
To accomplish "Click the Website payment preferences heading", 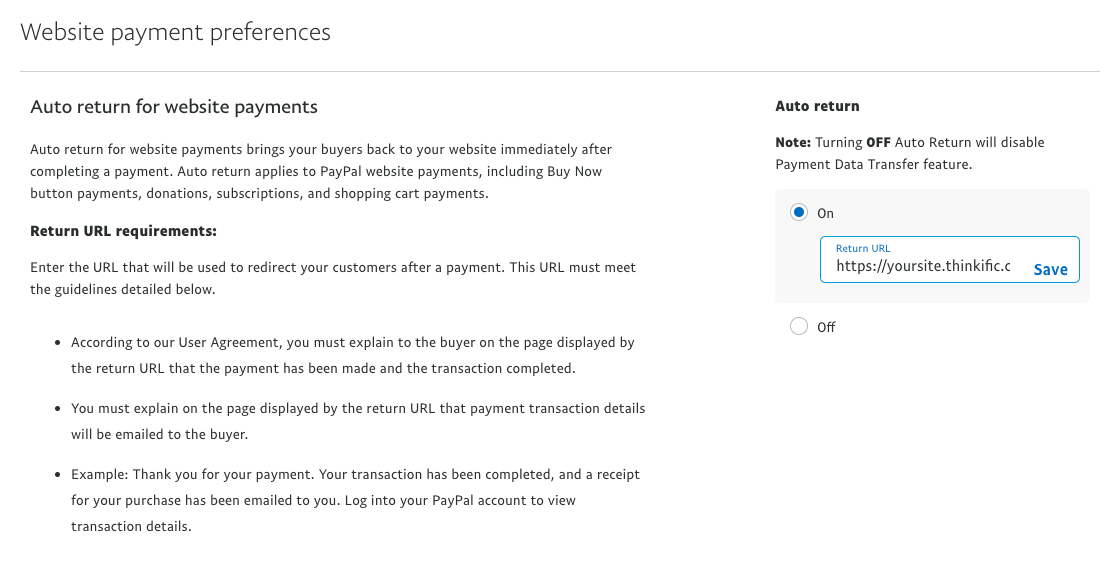I will pos(175,33).
